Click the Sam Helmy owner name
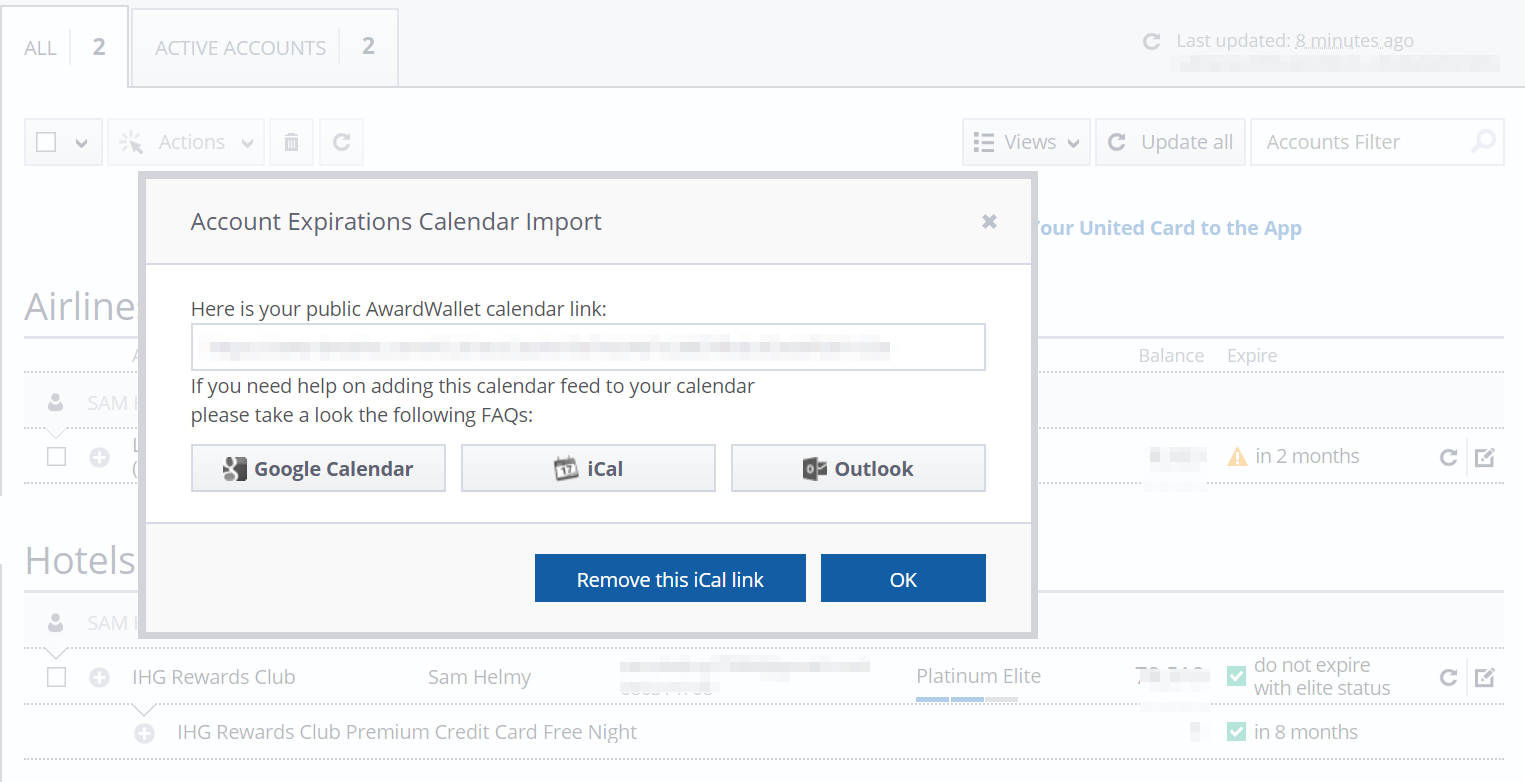 pos(479,677)
